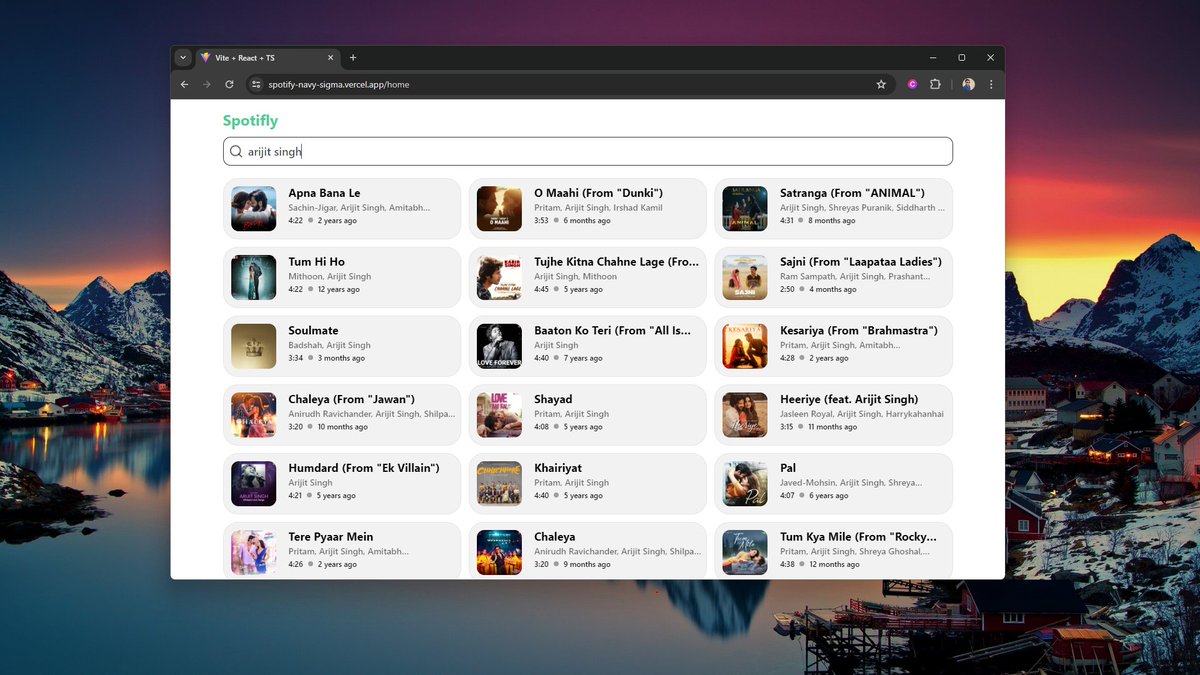
Task: Open Baaton Ko Teri album cover
Action: pos(499,346)
